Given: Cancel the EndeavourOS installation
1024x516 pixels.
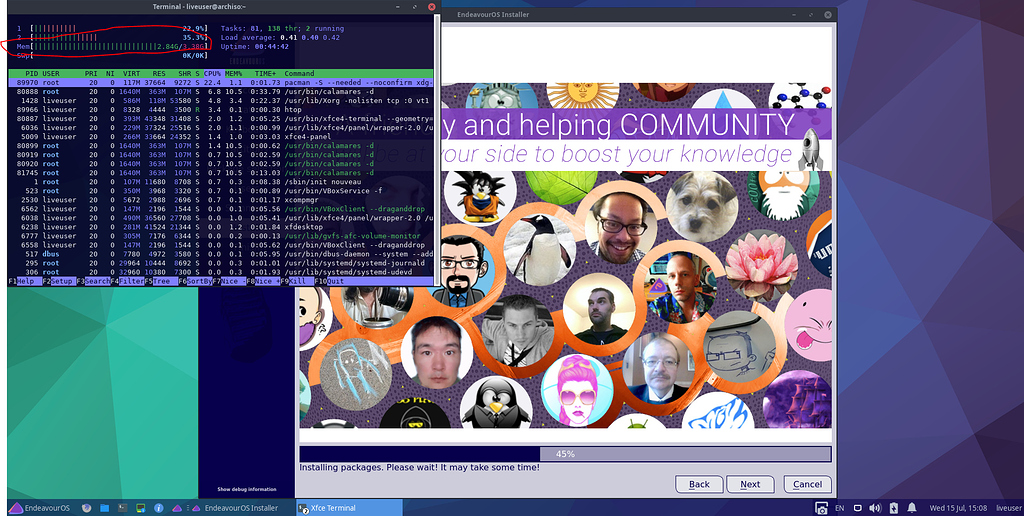Looking at the screenshot, I should [x=807, y=484].
